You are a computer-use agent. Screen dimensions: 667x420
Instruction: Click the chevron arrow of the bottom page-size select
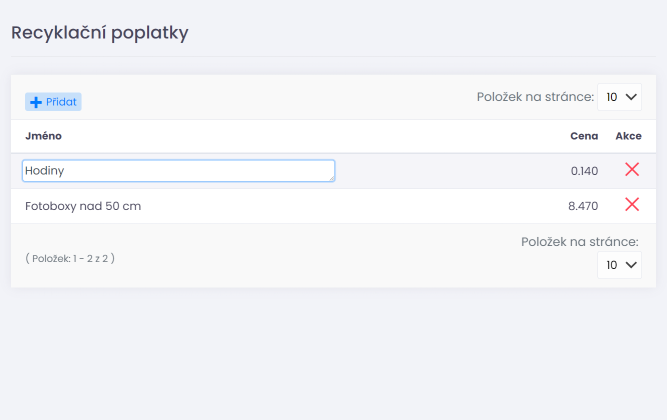630,265
